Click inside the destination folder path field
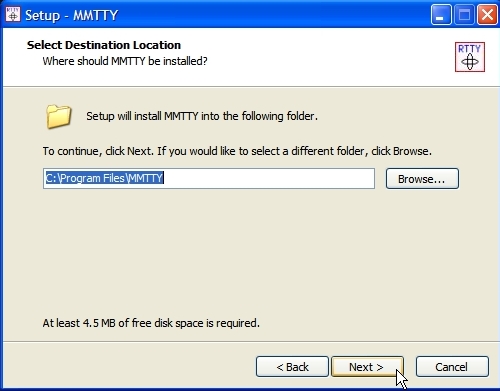500x391 pixels. pyautogui.click(x=209, y=178)
